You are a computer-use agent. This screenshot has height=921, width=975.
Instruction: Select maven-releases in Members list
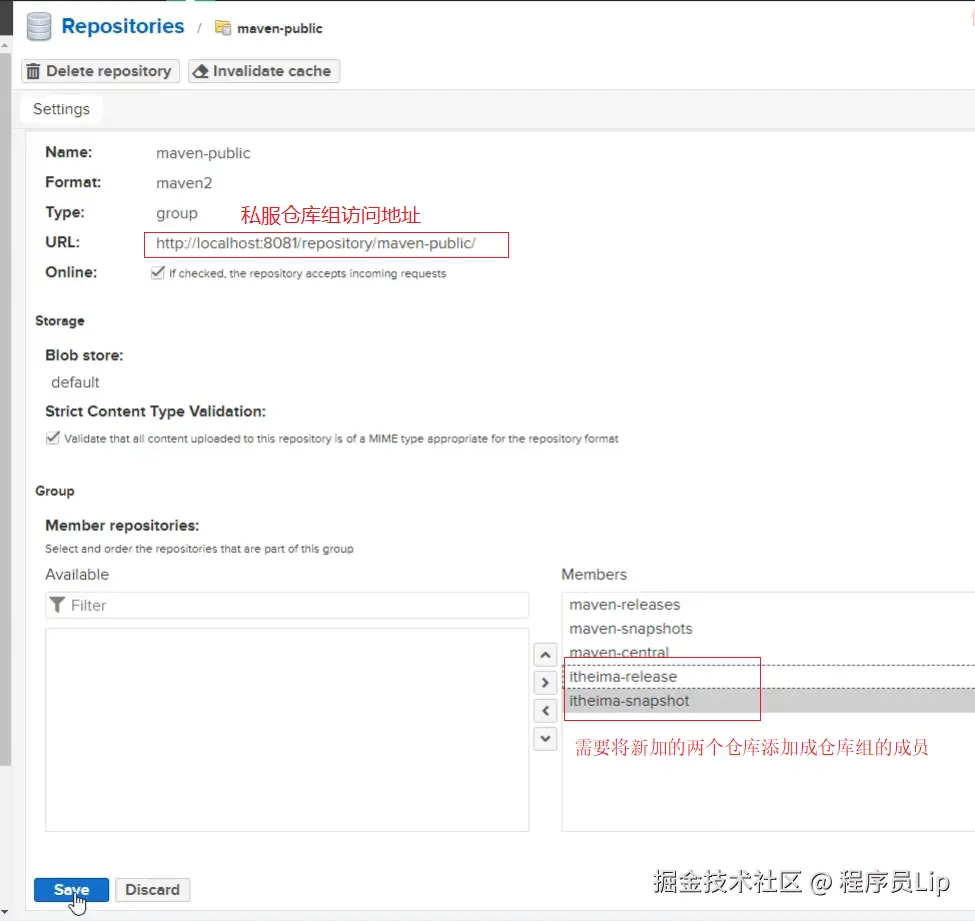pyautogui.click(x=768, y=604)
